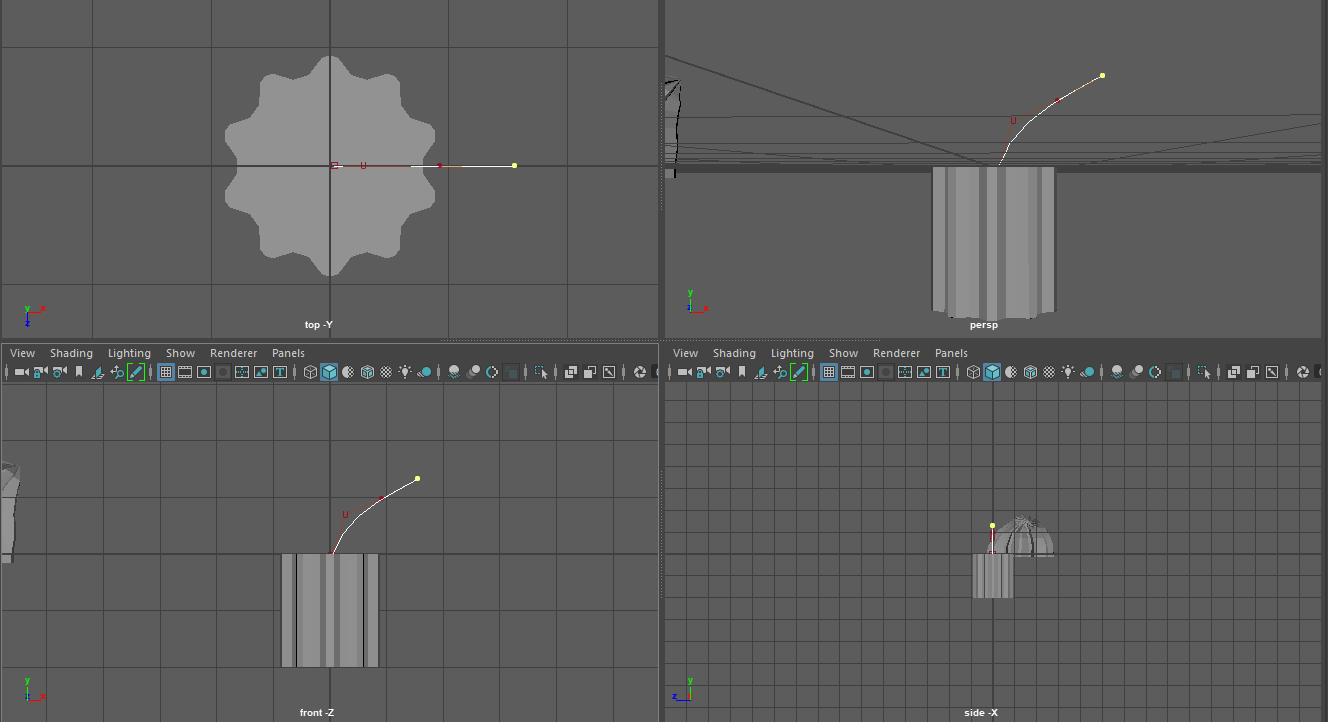1328x722 pixels.
Task: Select Smooth Shade All in side -X panel
Action: (992, 372)
